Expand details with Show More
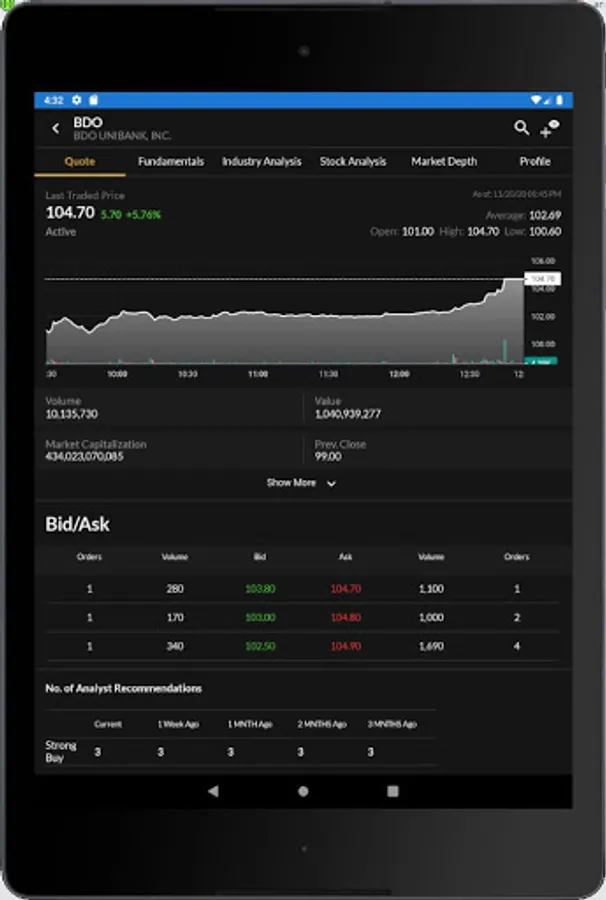Screen dimensions: 606x900 coord(301,483)
